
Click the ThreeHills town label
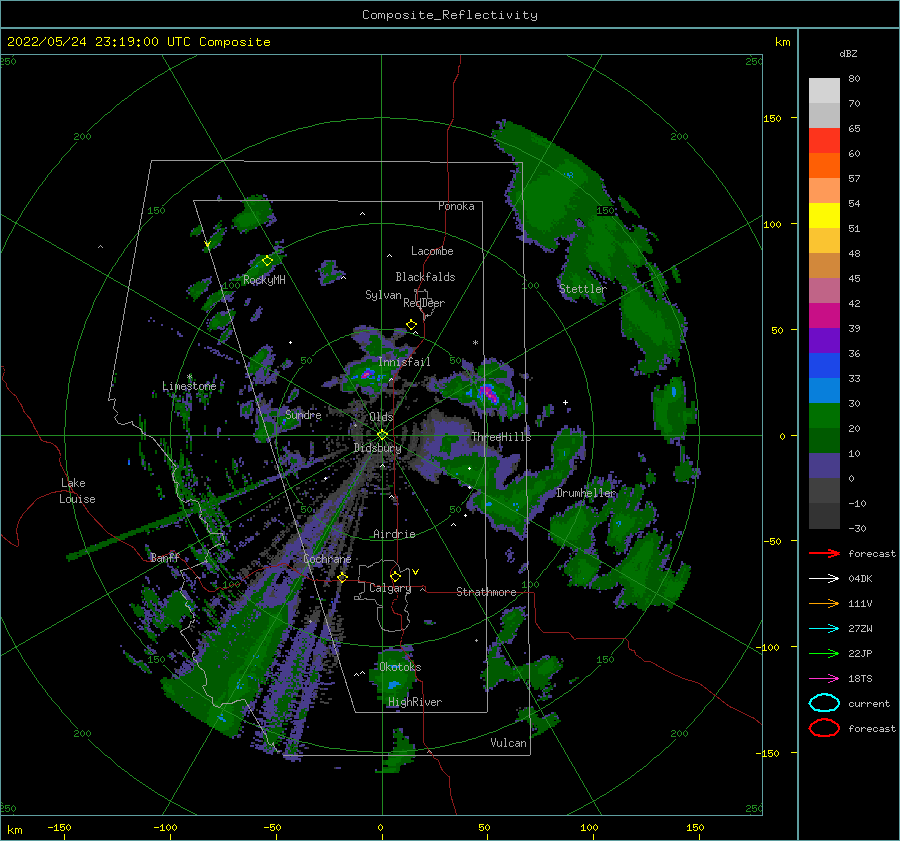(501, 437)
